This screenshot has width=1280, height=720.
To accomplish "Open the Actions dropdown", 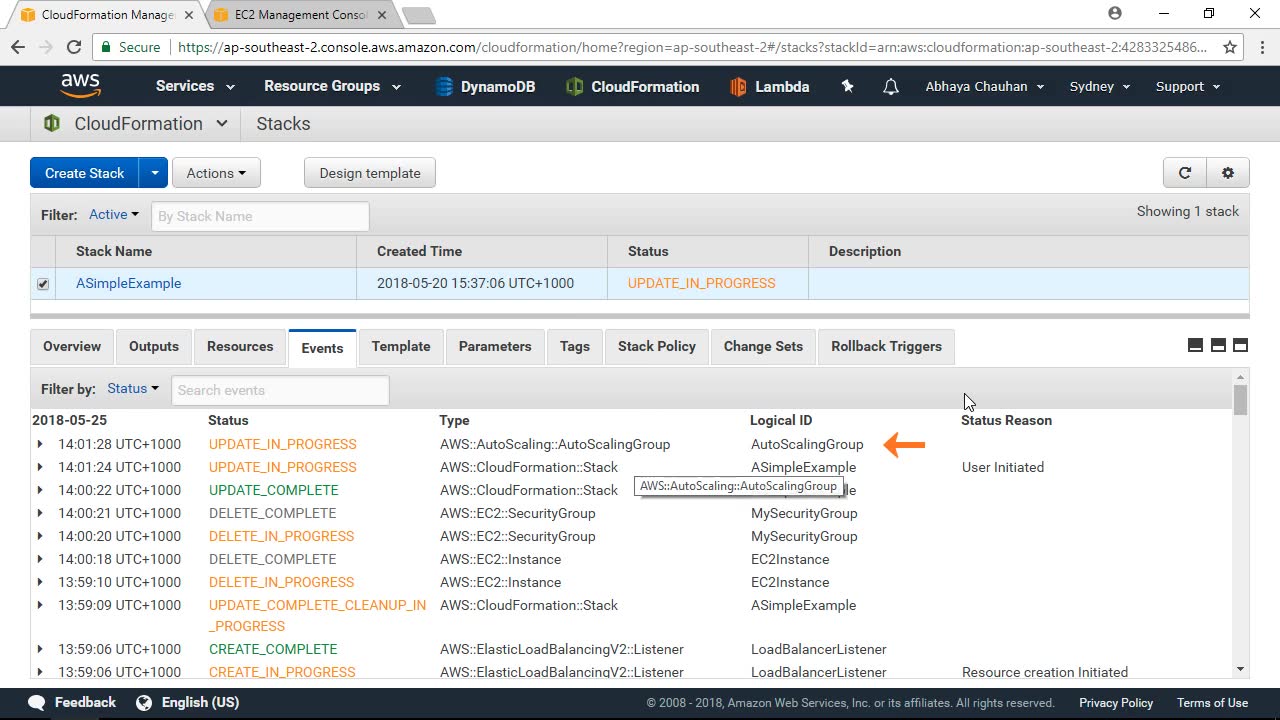I will pyautogui.click(x=216, y=173).
